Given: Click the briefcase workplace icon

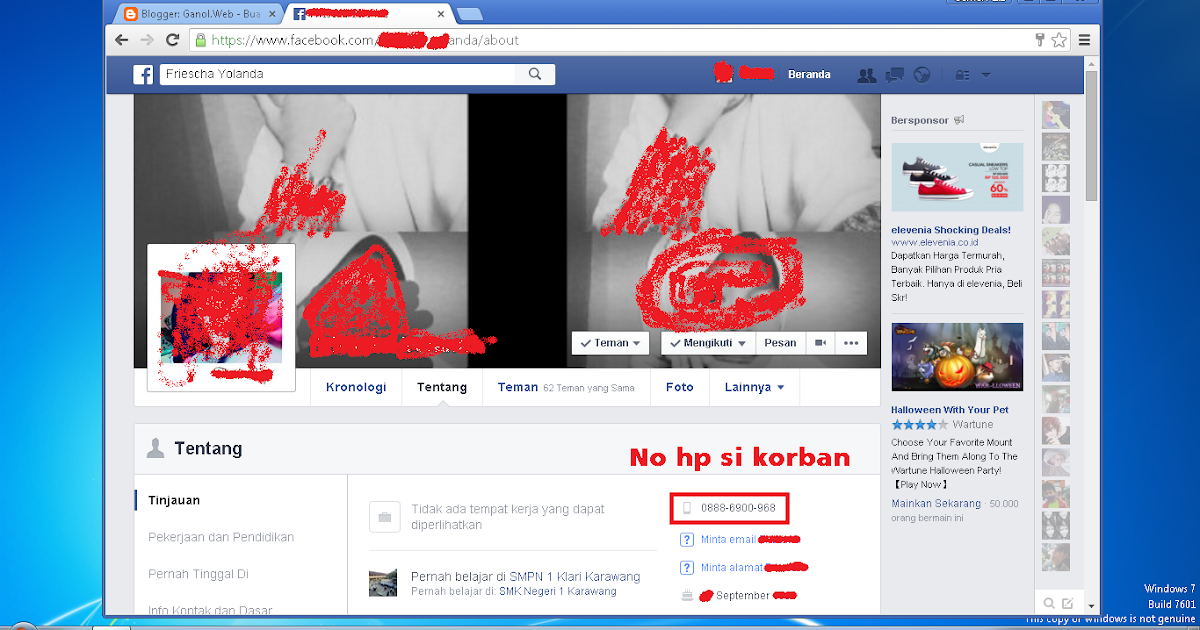Looking at the screenshot, I should pos(384,518).
